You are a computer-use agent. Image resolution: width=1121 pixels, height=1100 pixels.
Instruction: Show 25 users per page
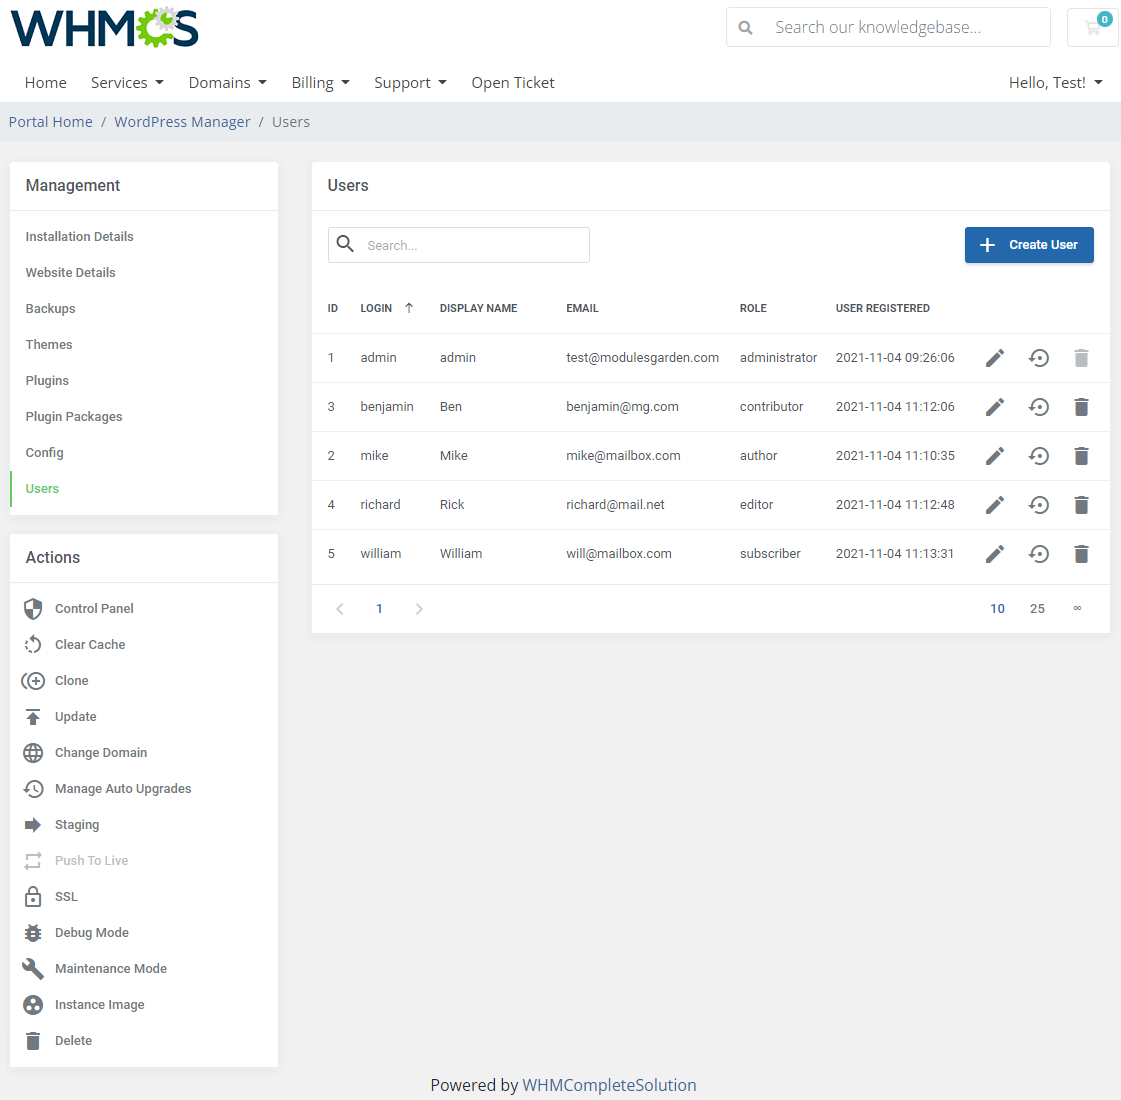[x=1037, y=608]
